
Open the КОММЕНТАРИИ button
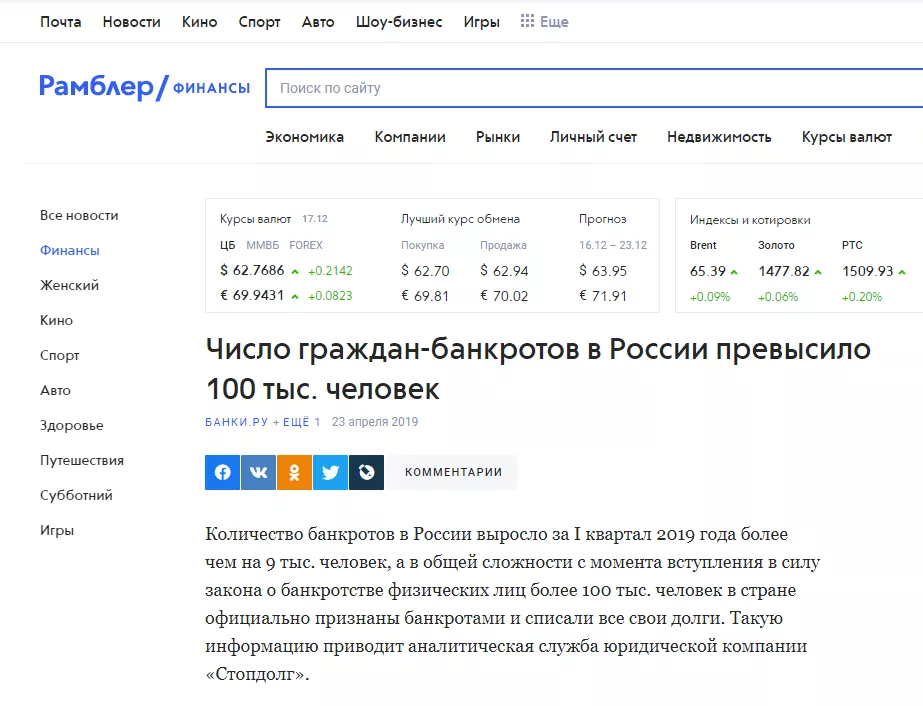[453, 472]
